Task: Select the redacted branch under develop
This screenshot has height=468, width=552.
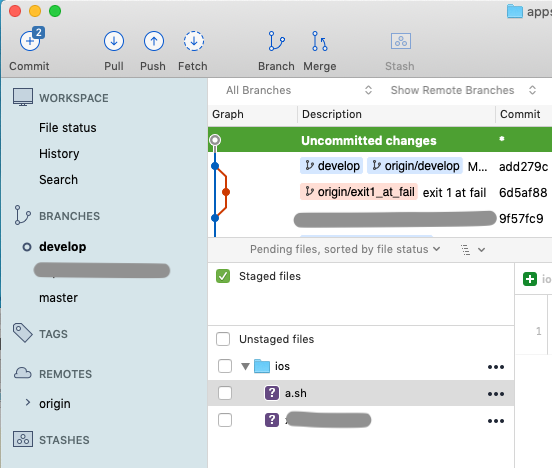Action: click(102, 270)
